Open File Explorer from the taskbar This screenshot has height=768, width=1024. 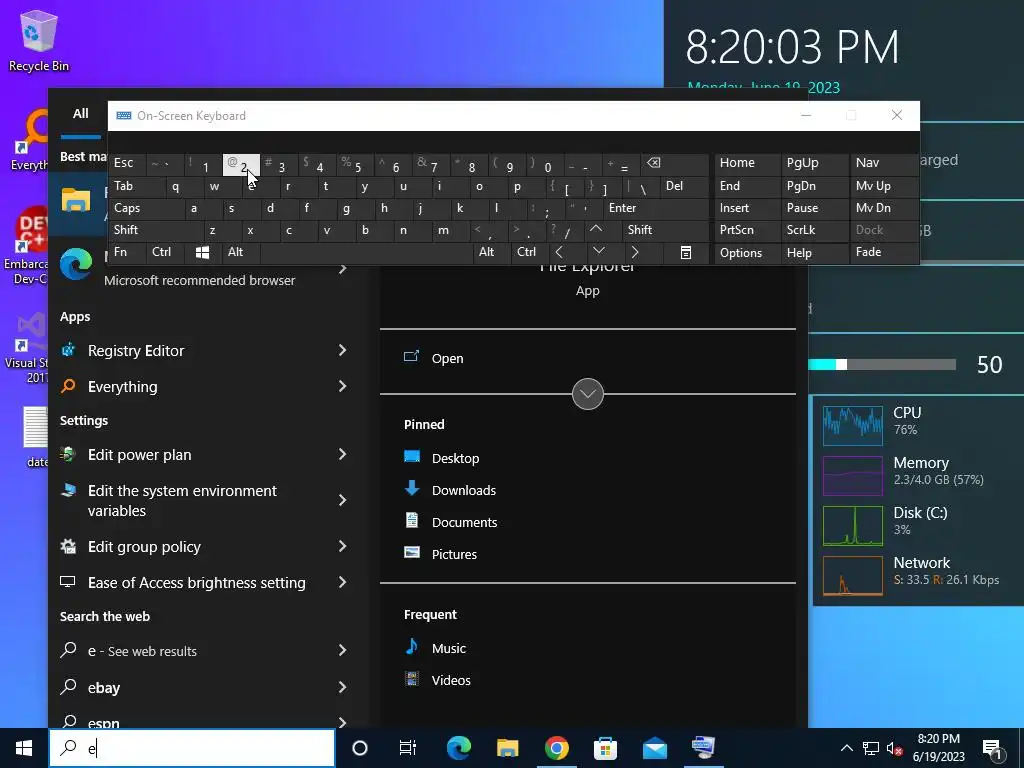pyautogui.click(x=507, y=748)
